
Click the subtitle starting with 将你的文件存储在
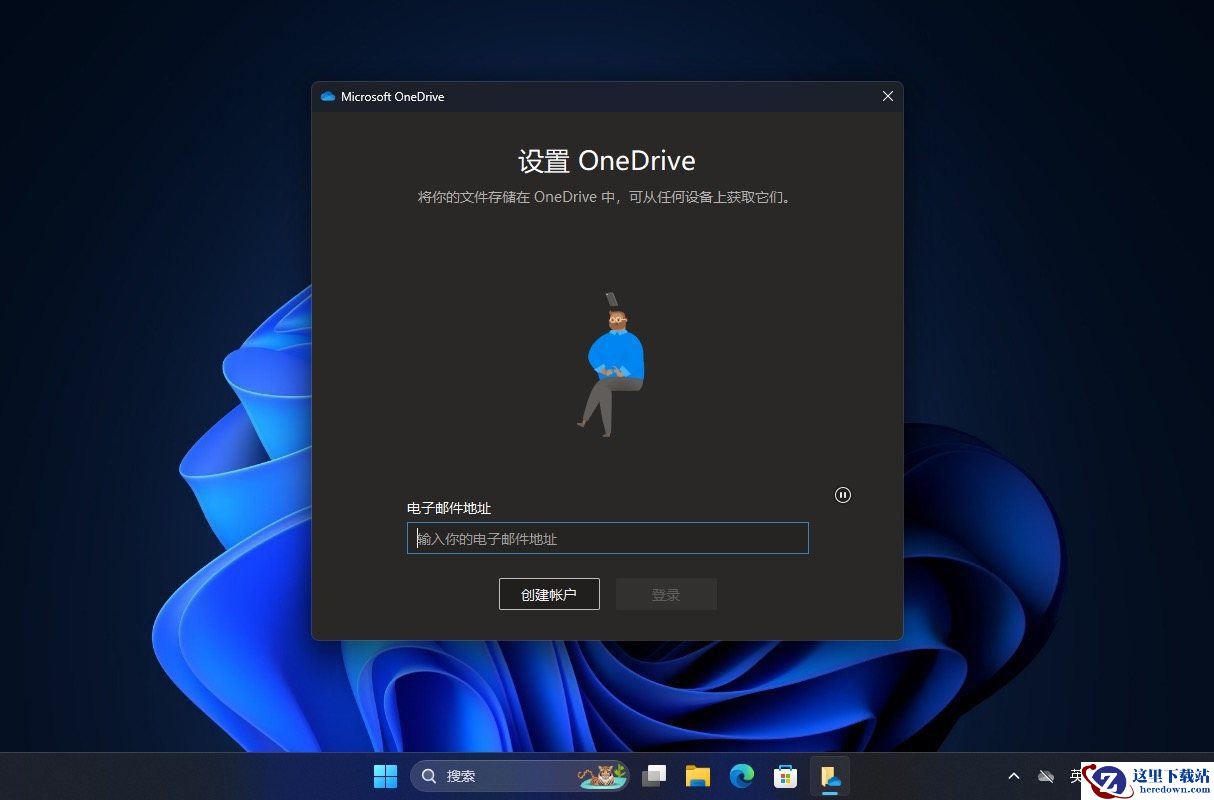pyautogui.click(x=607, y=197)
